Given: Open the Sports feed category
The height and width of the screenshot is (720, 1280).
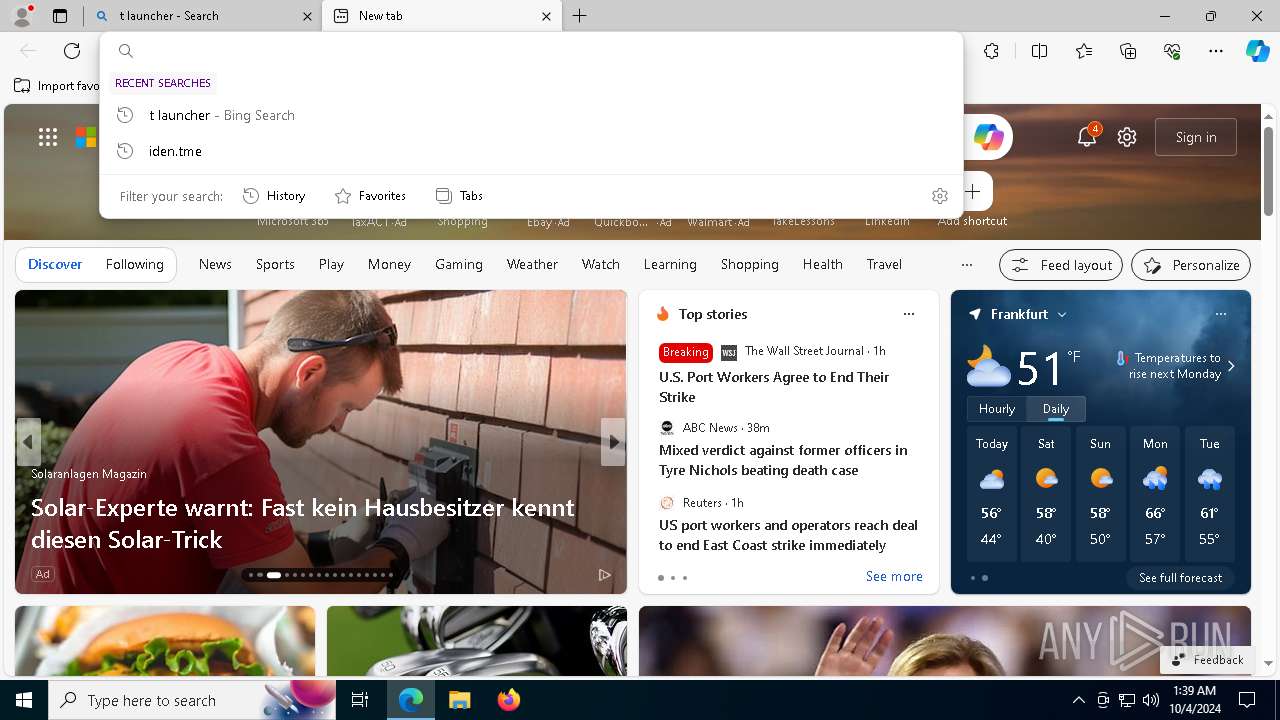Looking at the screenshot, I should point(275,265).
